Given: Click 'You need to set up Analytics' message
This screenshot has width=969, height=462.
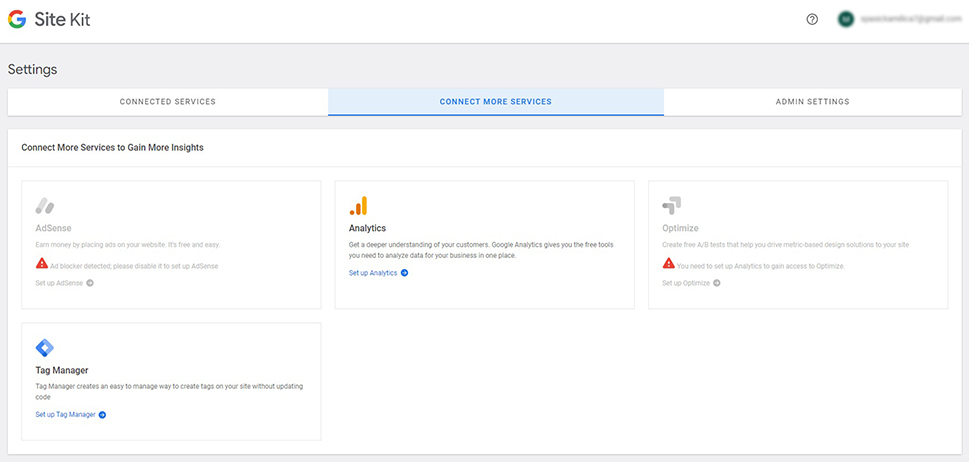Looking at the screenshot, I should (761, 266).
